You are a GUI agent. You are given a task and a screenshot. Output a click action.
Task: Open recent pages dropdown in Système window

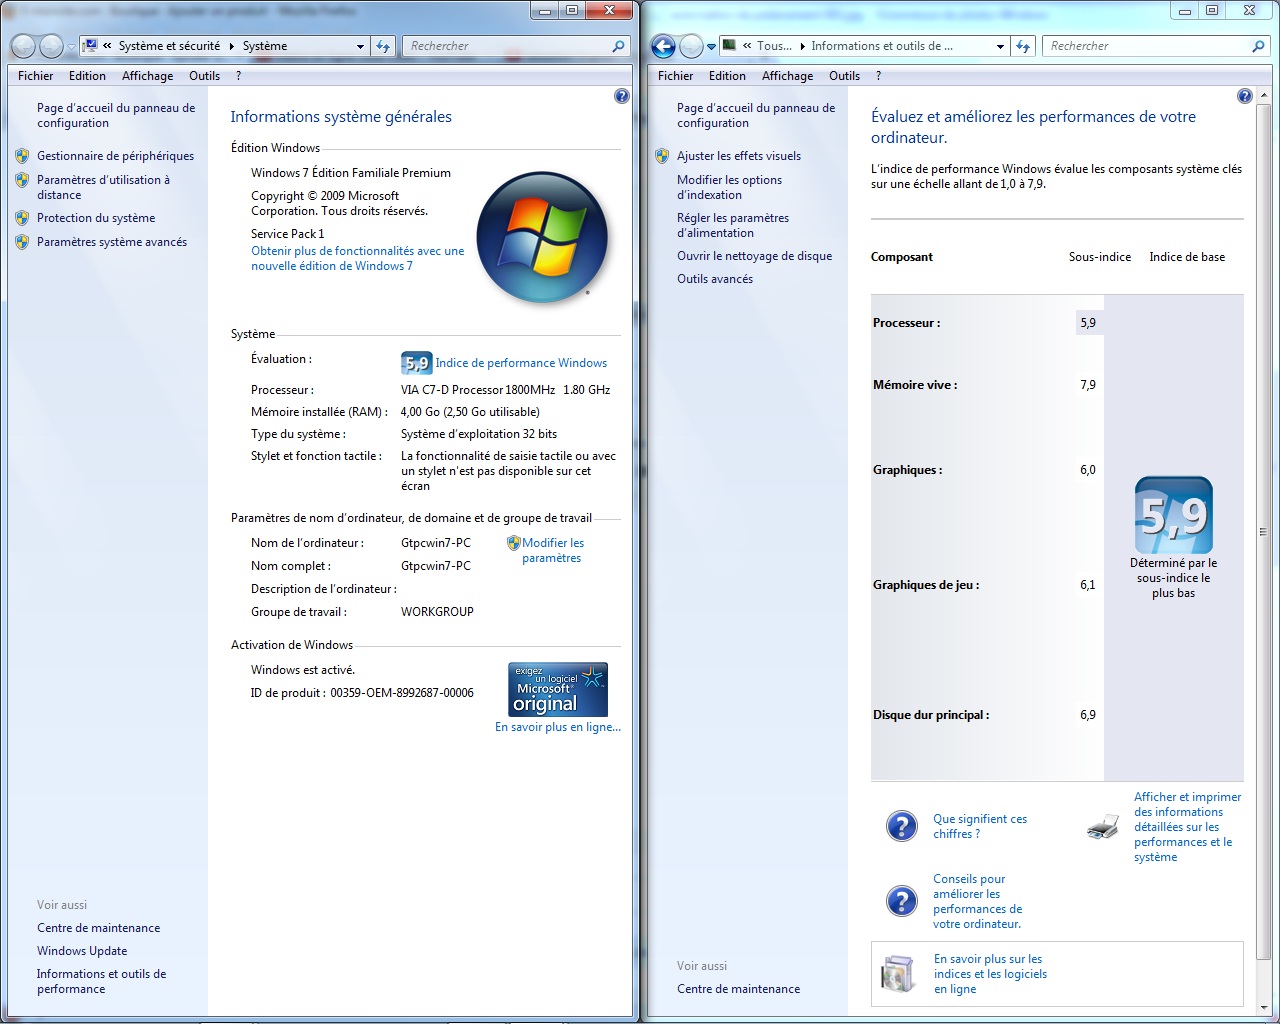tap(71, 47)
